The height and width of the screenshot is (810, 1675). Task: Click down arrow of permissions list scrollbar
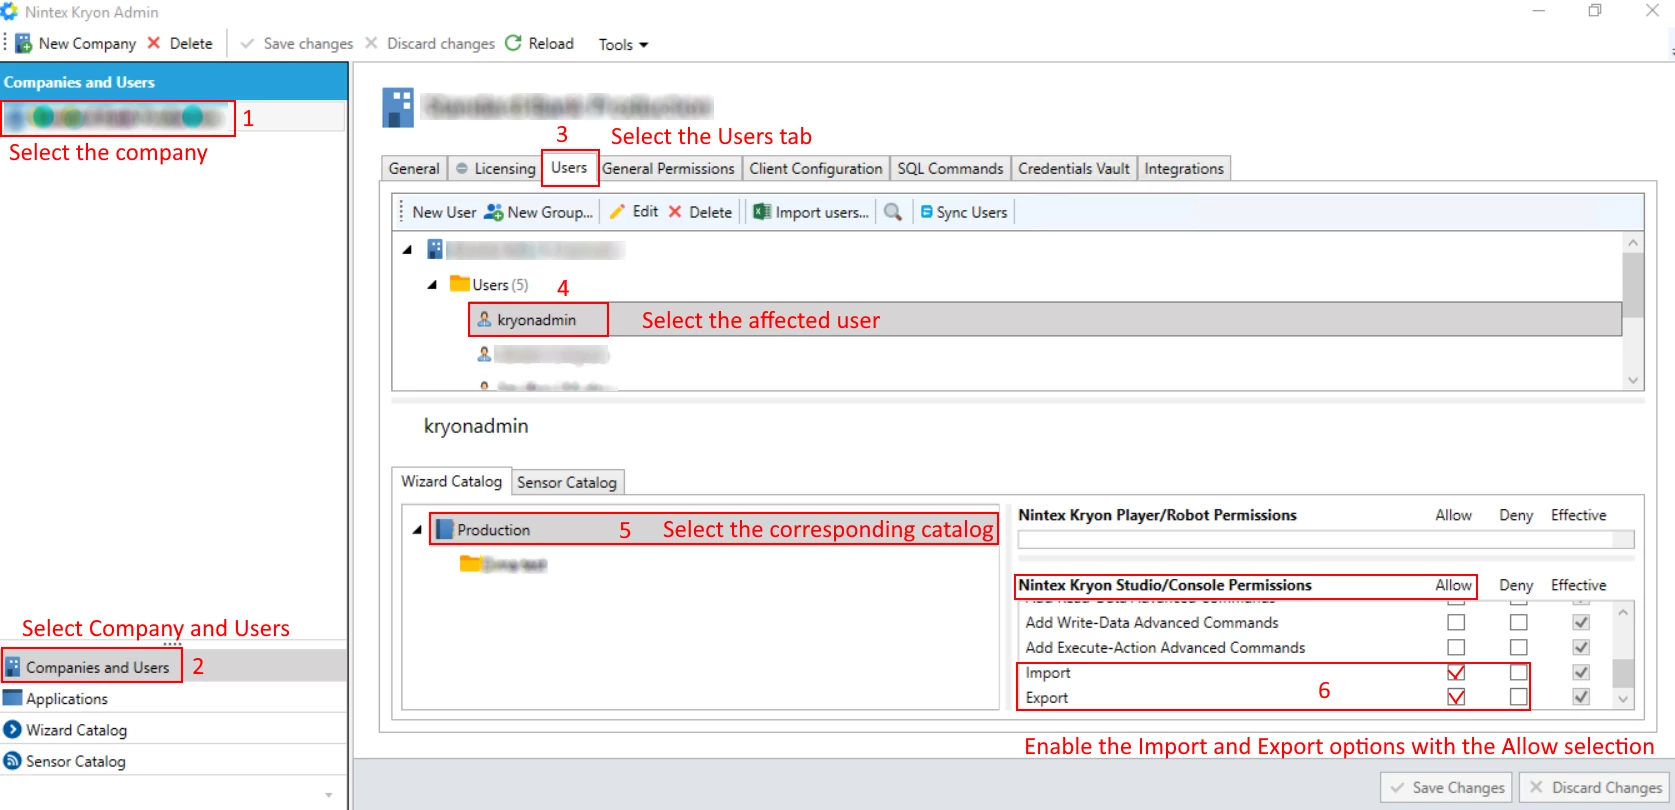click(x=1623, y=699)
